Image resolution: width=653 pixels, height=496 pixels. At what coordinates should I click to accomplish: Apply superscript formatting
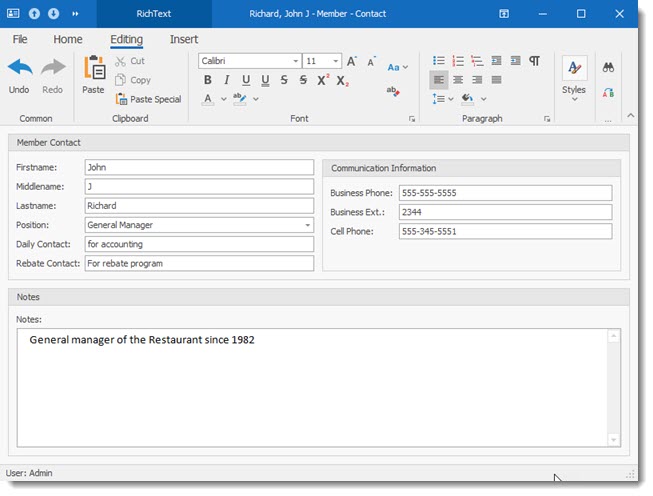pyautogui.click(x=323, y=80)
